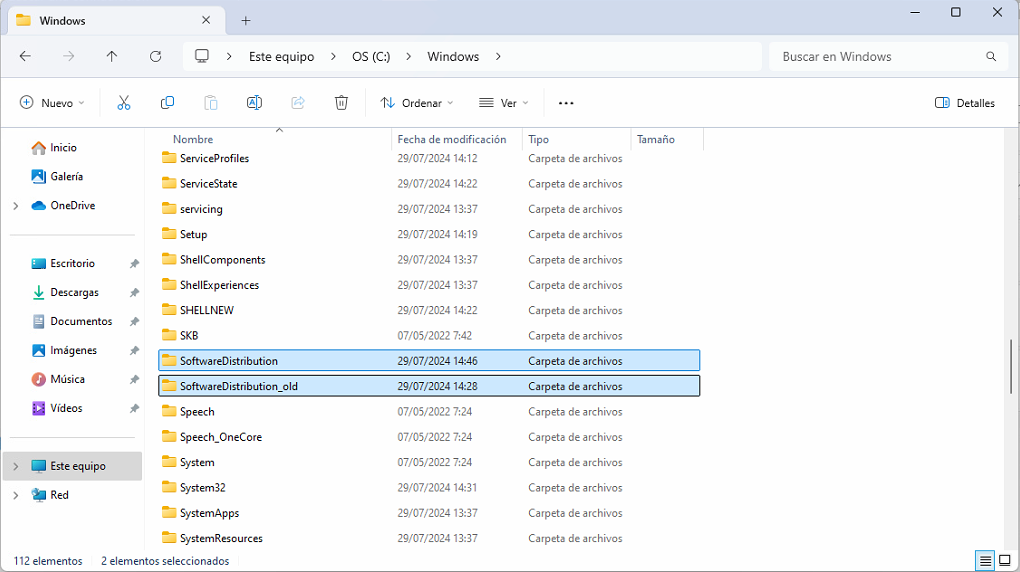Switch to large icons view icon
Screen dimensions: 1020x572
coord(1005,560)
